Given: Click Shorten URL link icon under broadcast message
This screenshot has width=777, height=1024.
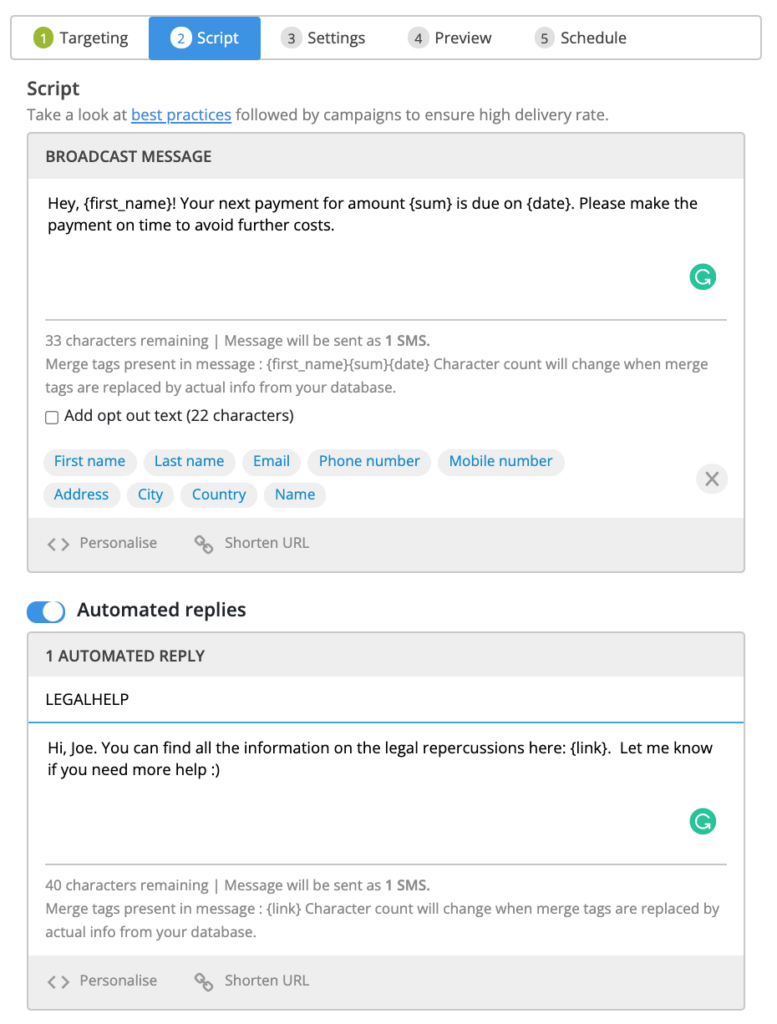Looking at the screenshot, I should pyautogui.click(x=204, y=544).
